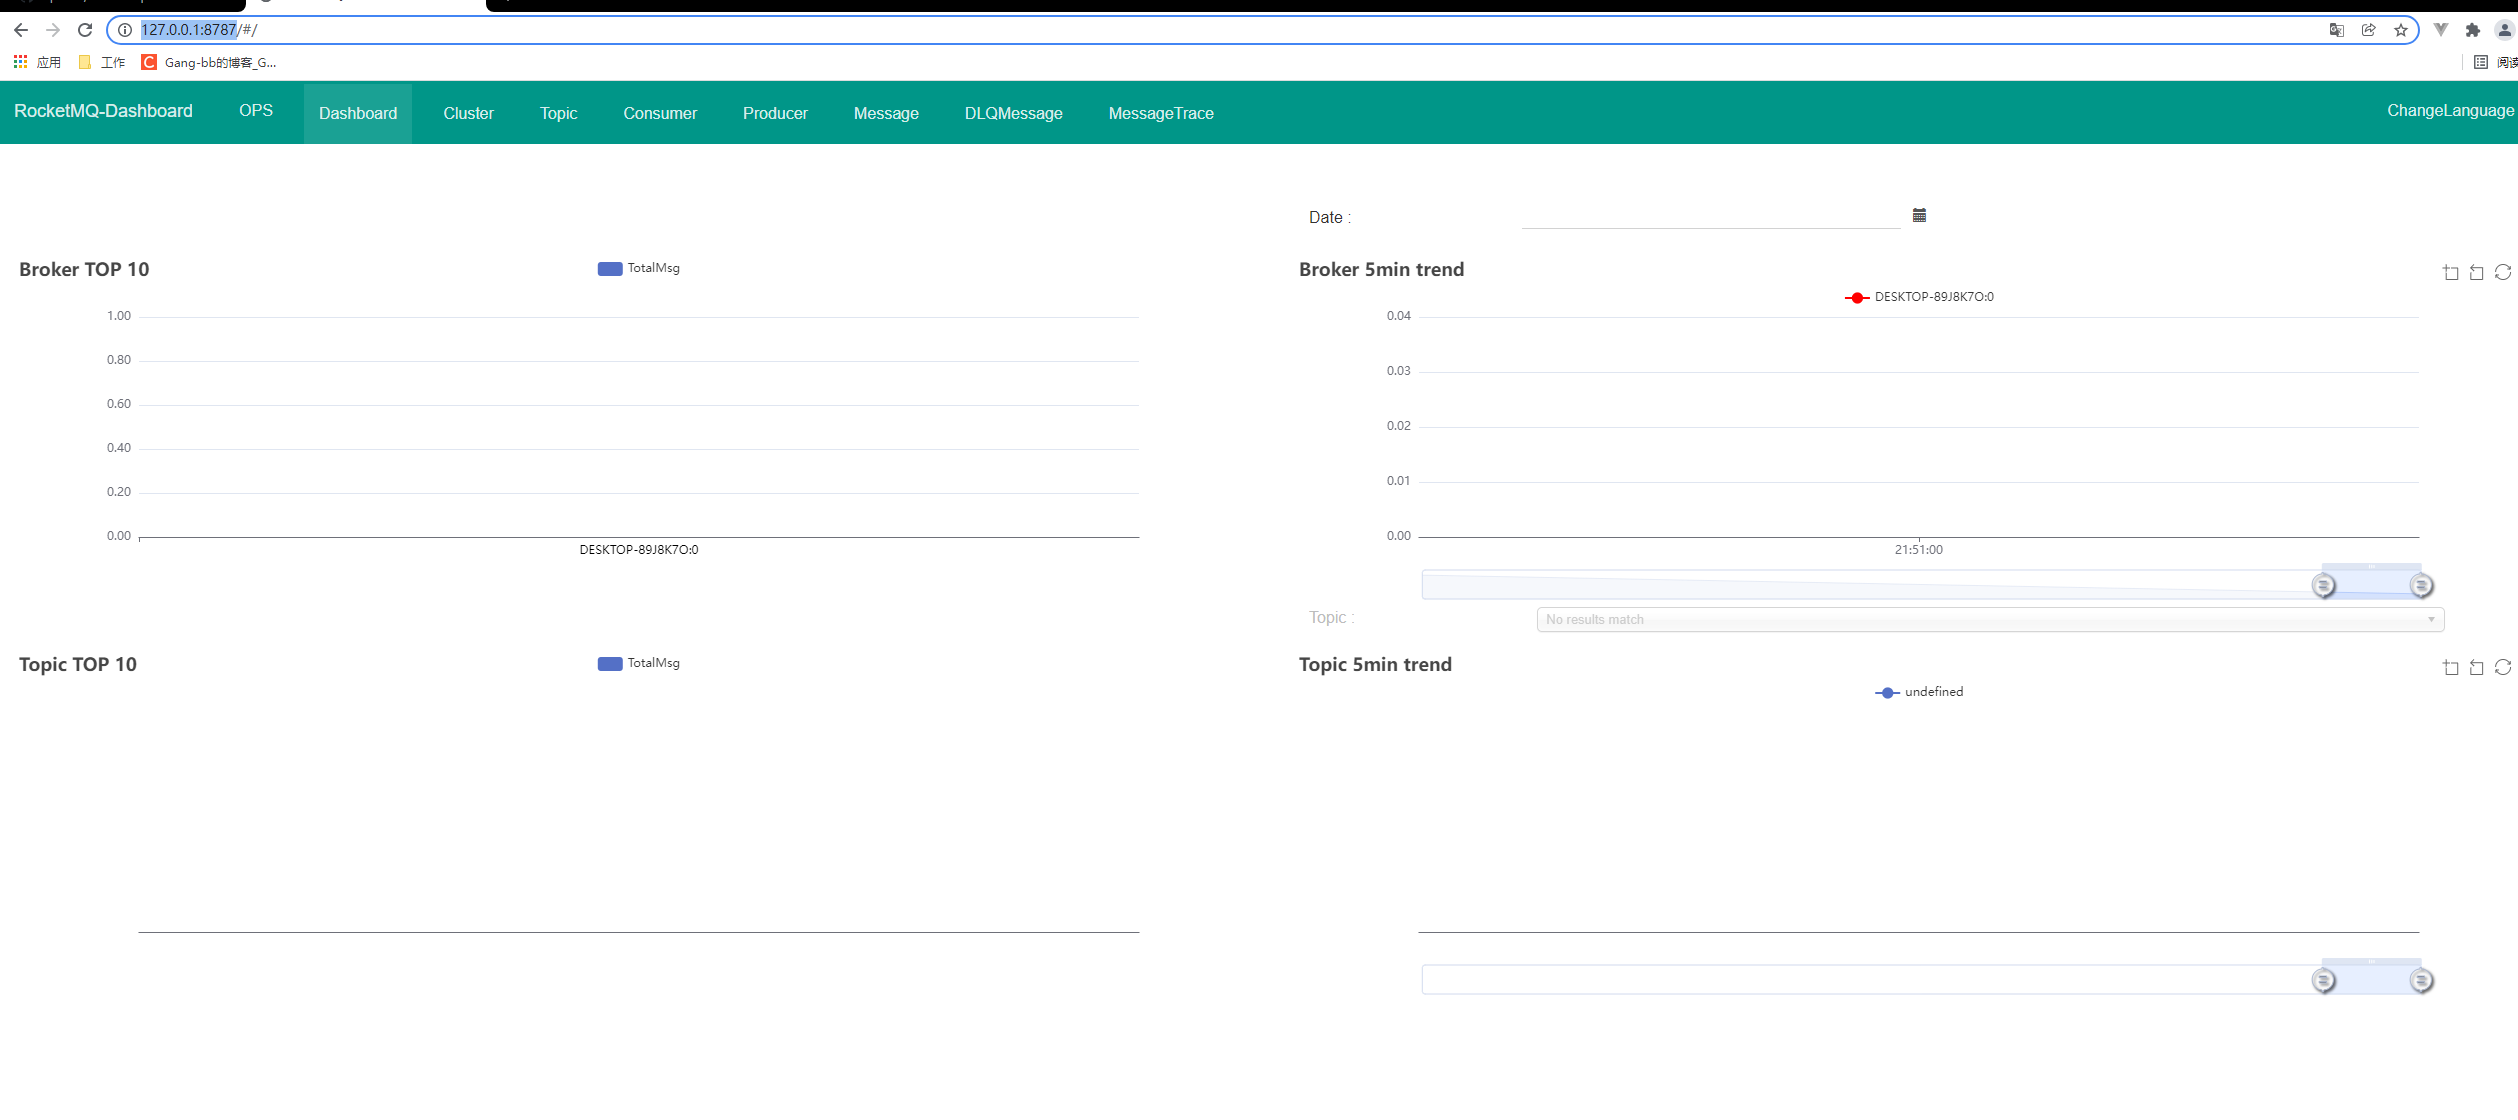This screenshot has width=2518, height=1120.
Task: Switch to the Cluster tab
Action: 469,113
